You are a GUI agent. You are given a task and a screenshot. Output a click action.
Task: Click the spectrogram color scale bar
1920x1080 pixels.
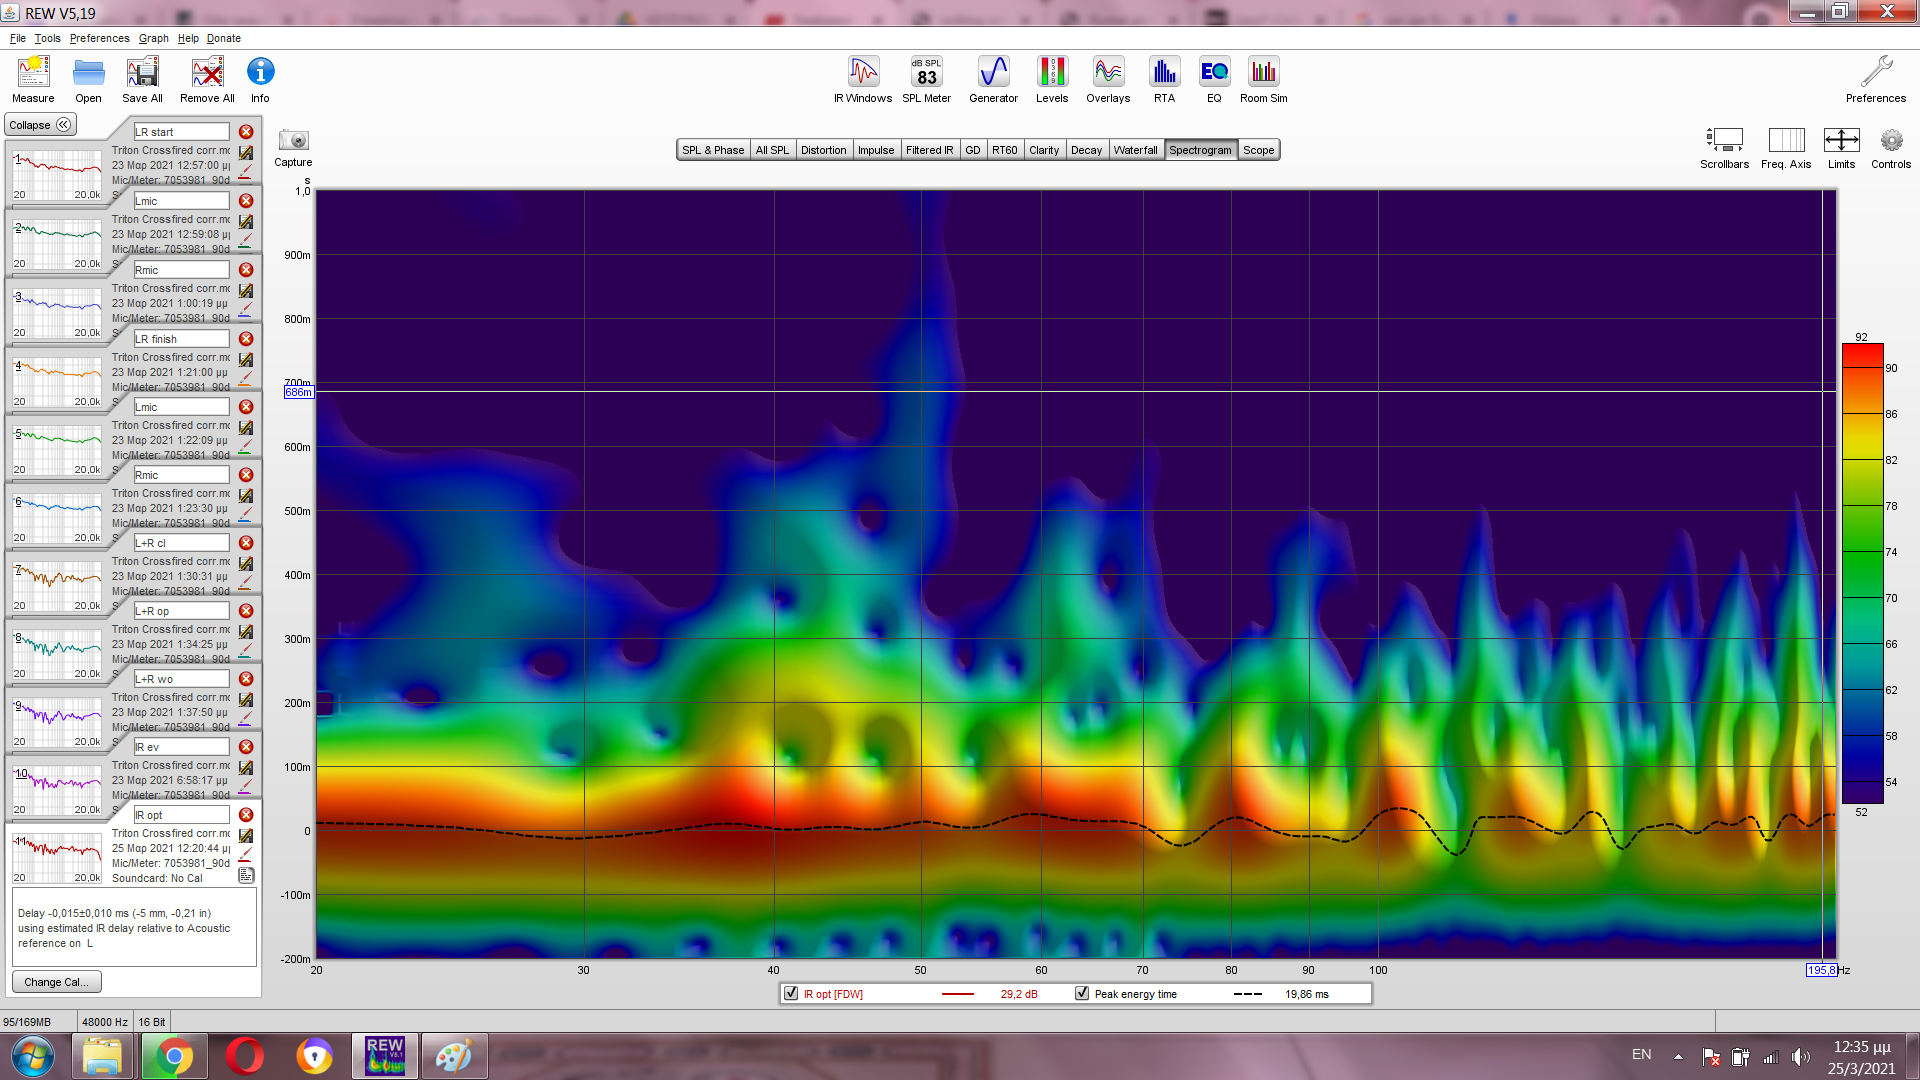click(x=1862, y=573)
